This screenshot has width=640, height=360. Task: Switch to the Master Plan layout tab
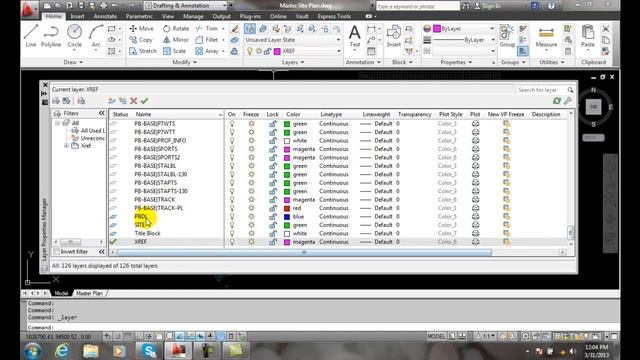(89, 293)
